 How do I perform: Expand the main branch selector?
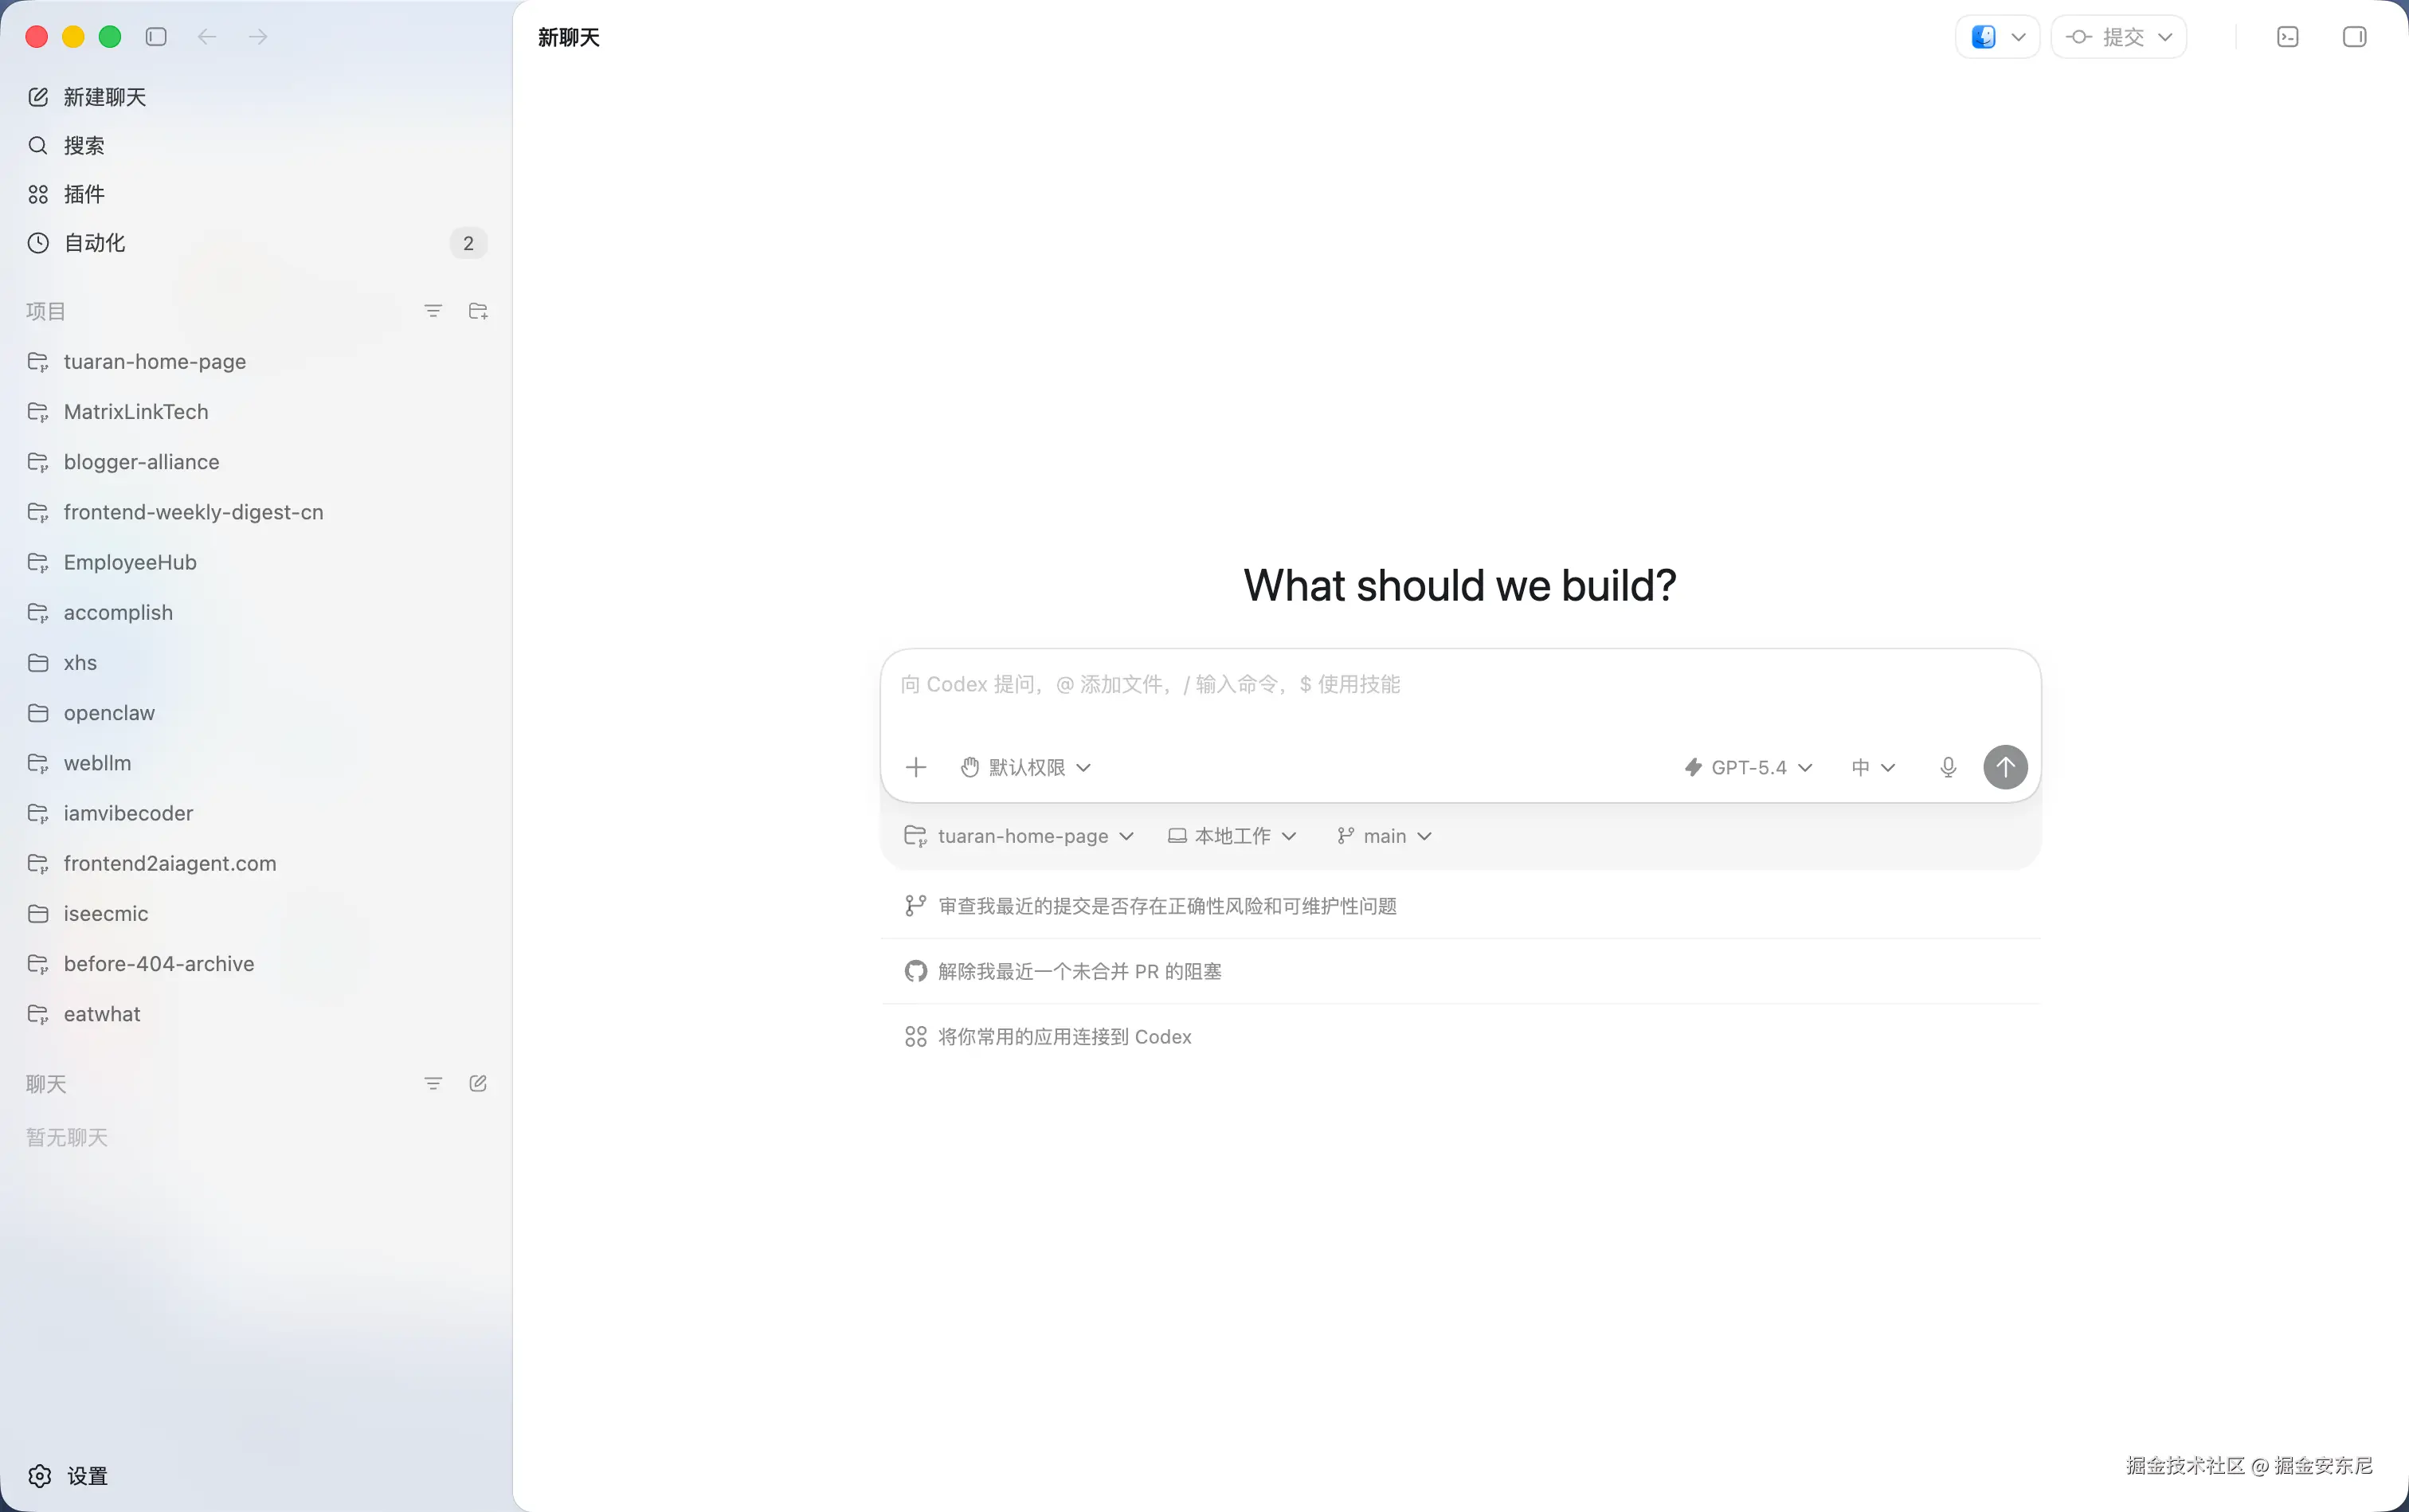coord(1382,836)
